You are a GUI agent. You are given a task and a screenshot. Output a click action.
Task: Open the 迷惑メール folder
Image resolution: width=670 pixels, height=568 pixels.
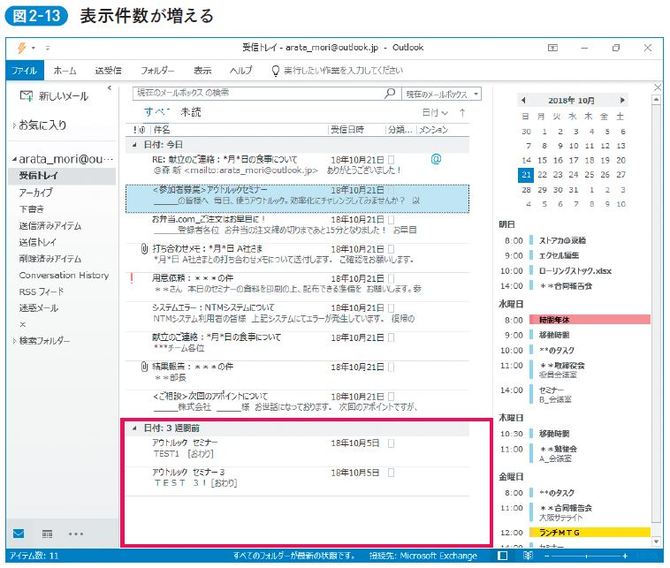click(x=38, y=308)
